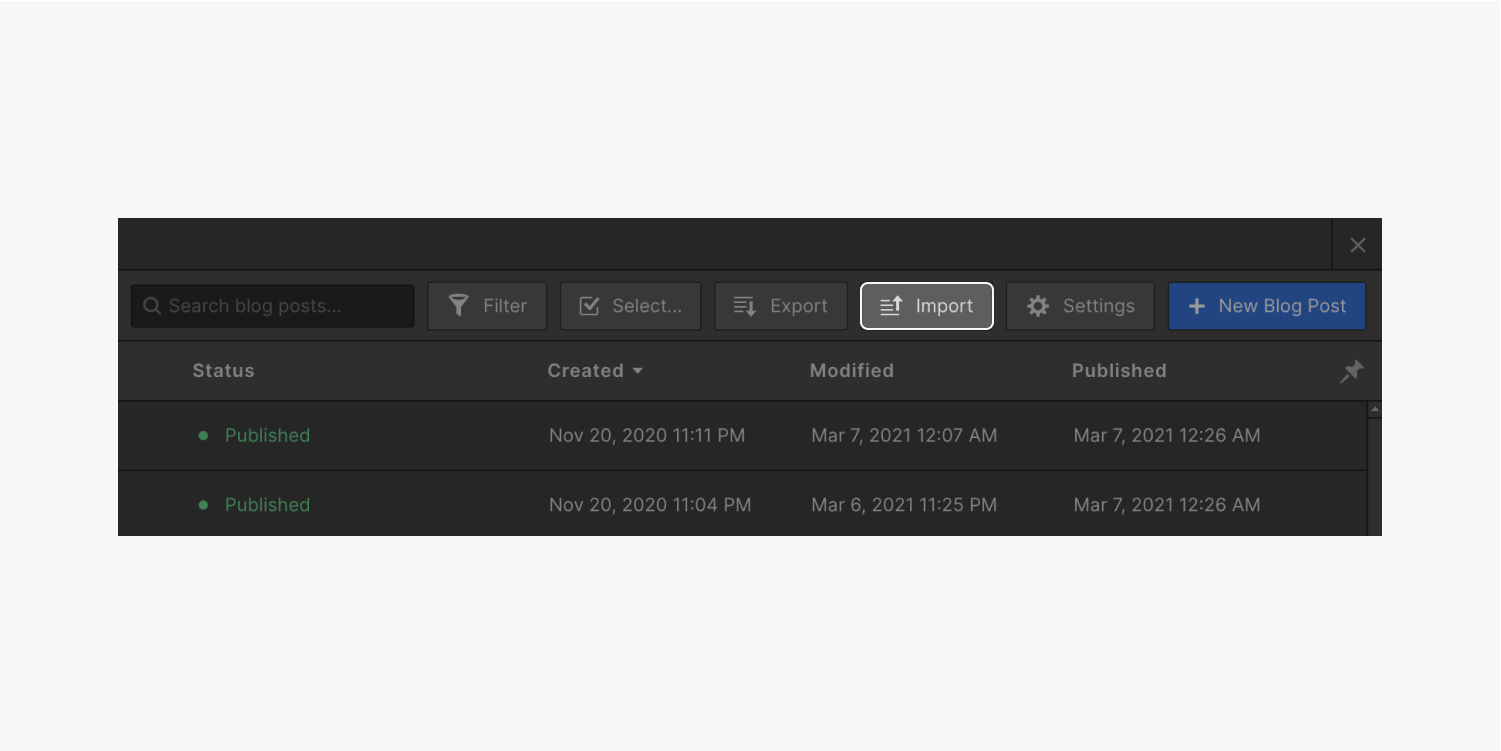
Task: Click the pin columns icon
Action: point(1351,372)
